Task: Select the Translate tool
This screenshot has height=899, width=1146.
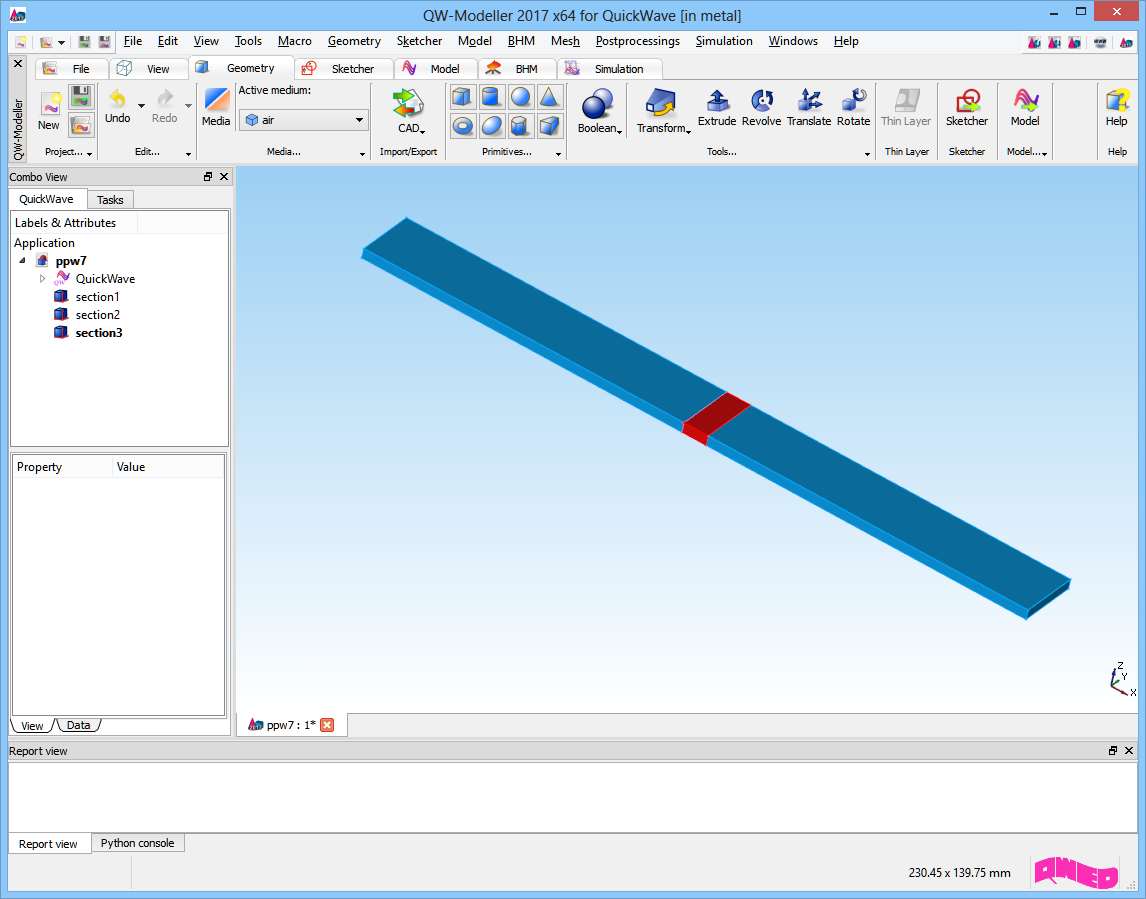Action: 809,107
